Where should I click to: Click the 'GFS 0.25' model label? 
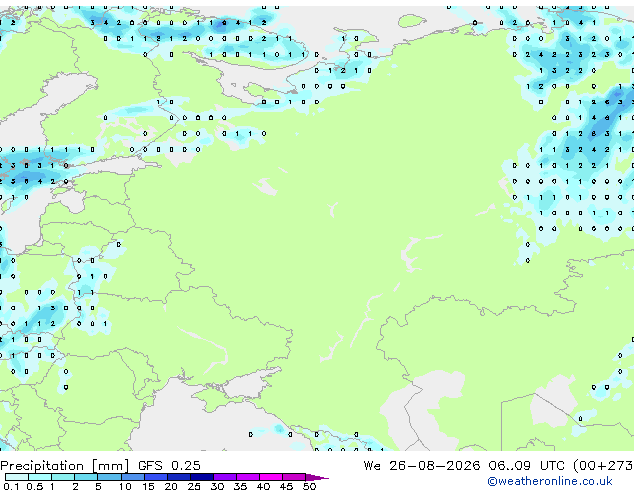[169, 465]
